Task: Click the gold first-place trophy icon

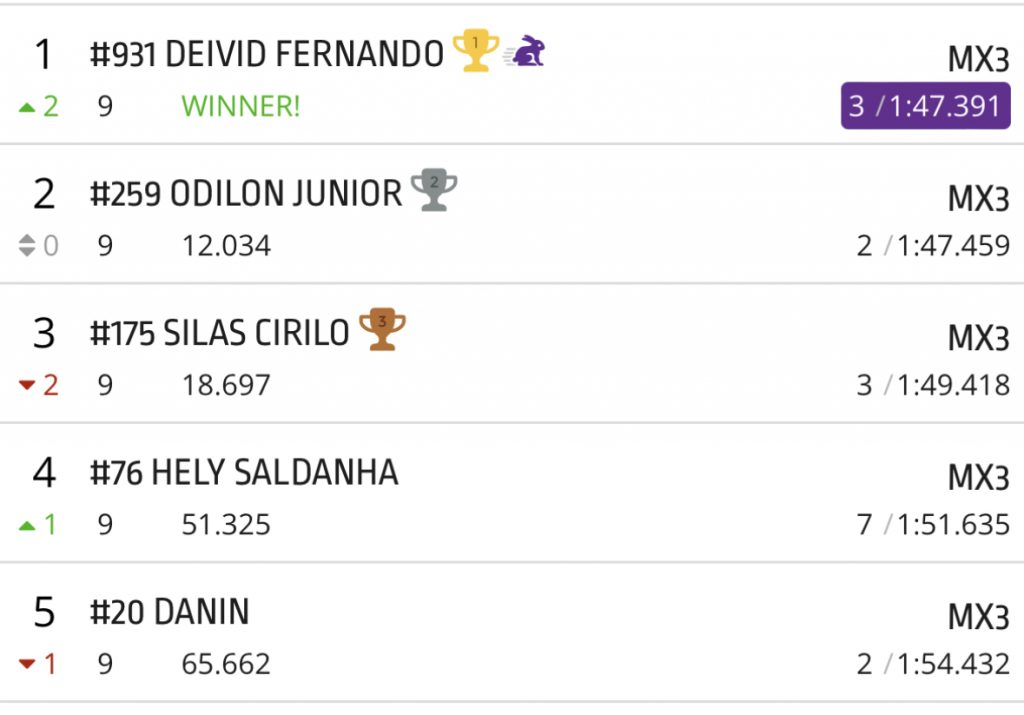Action: (476, 50)
